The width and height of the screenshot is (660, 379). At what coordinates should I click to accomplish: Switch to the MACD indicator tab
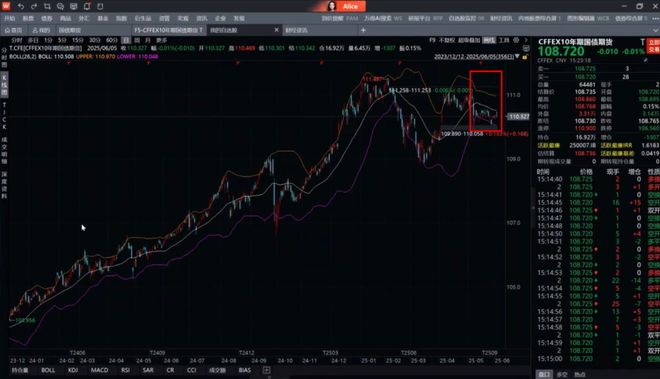[x=99, y=370]
